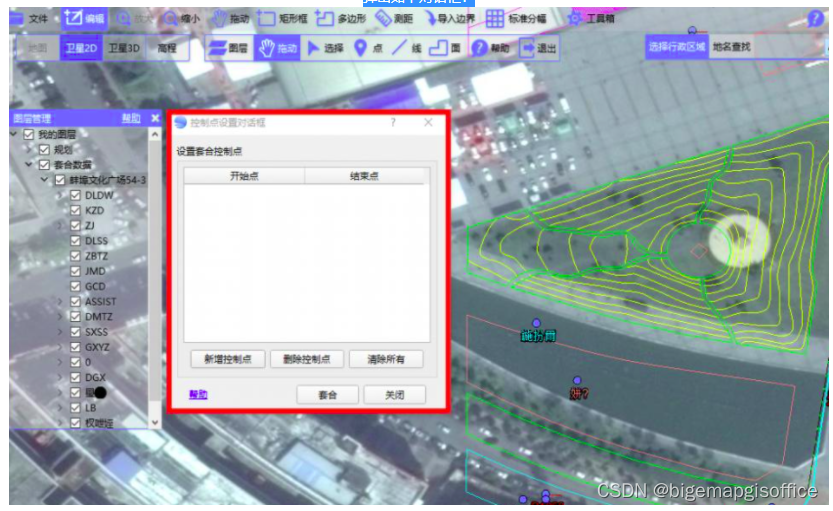Expand the GXYZ layer node
Viewport: 833px width, 511px height.
click(61, 347)
